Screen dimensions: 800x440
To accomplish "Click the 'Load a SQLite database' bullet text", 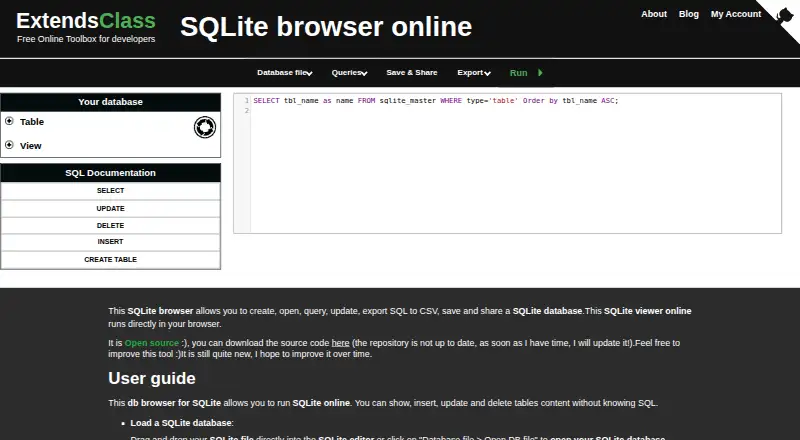I will coord(181,423).
